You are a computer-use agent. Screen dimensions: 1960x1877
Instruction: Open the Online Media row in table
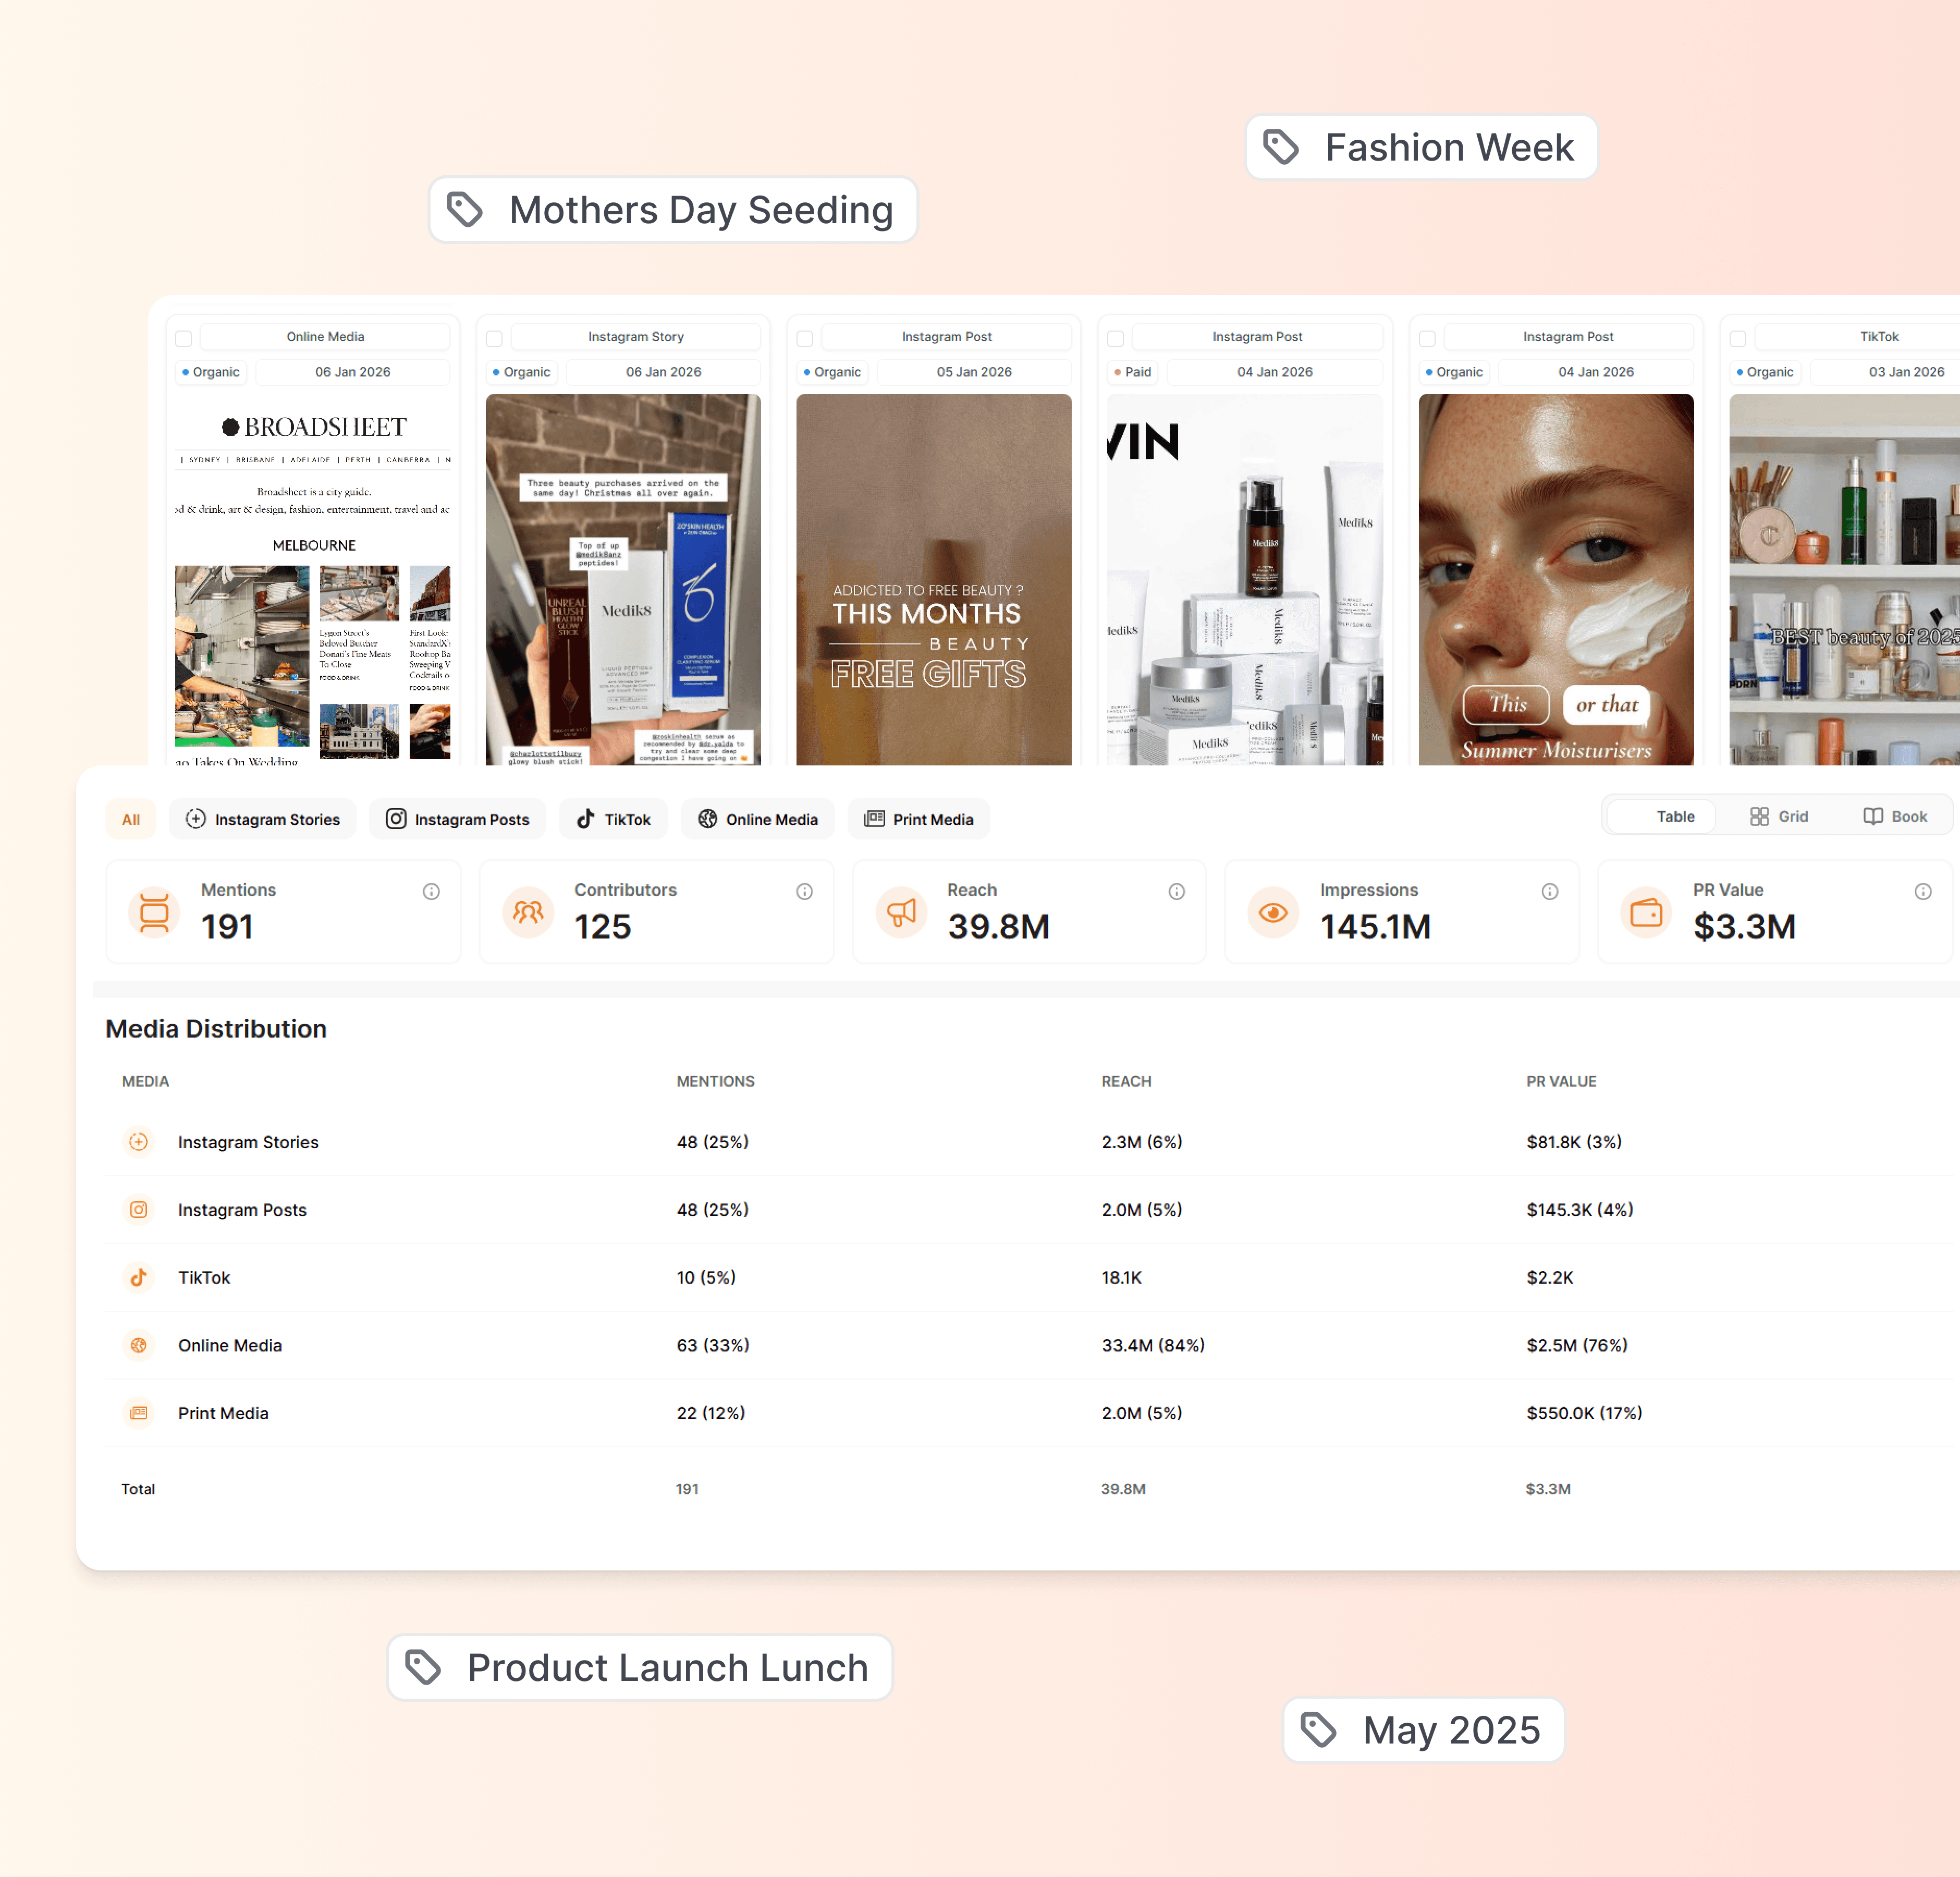(230, 1345)
